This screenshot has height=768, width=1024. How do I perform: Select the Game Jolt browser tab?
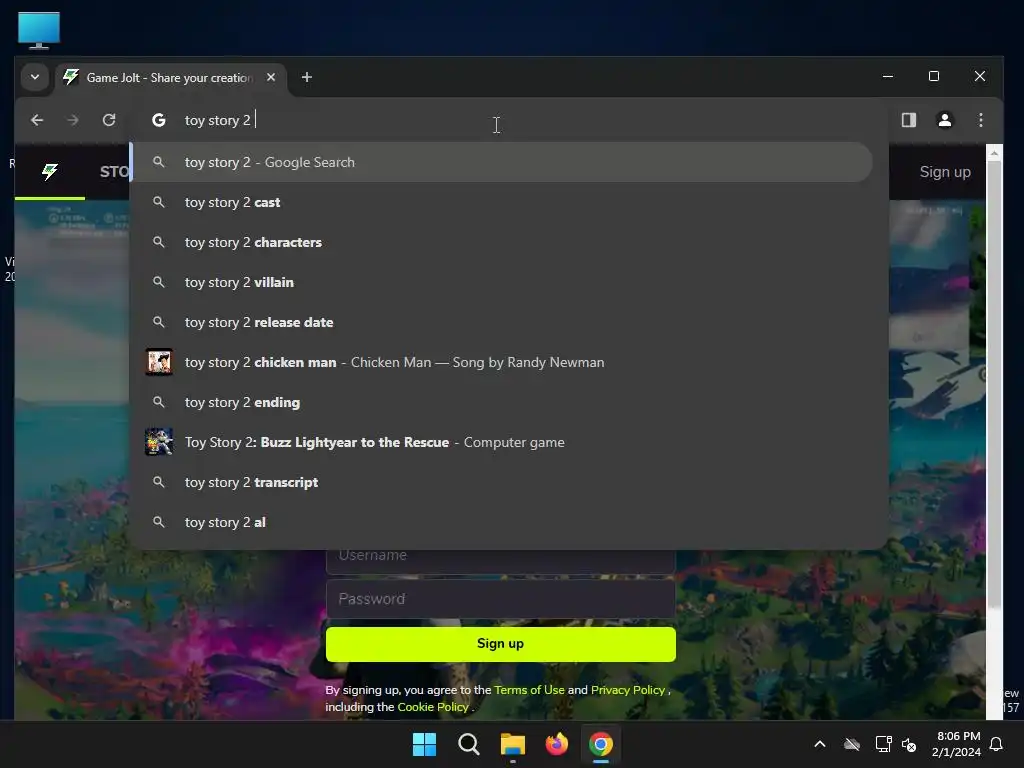click(171, 78)
